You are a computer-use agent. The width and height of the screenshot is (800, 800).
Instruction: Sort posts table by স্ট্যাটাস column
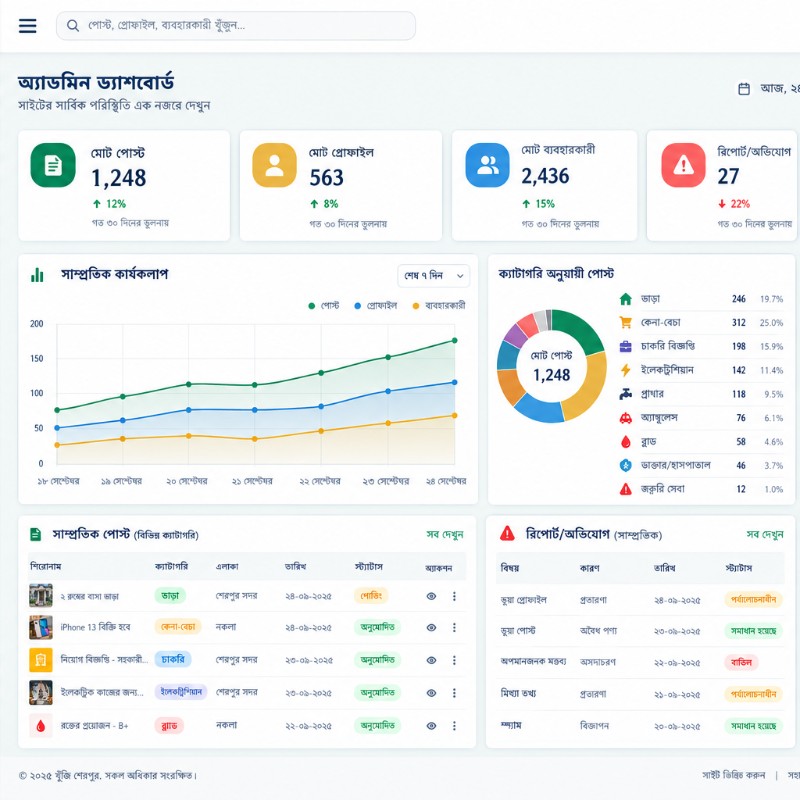[x=368, y=566]
